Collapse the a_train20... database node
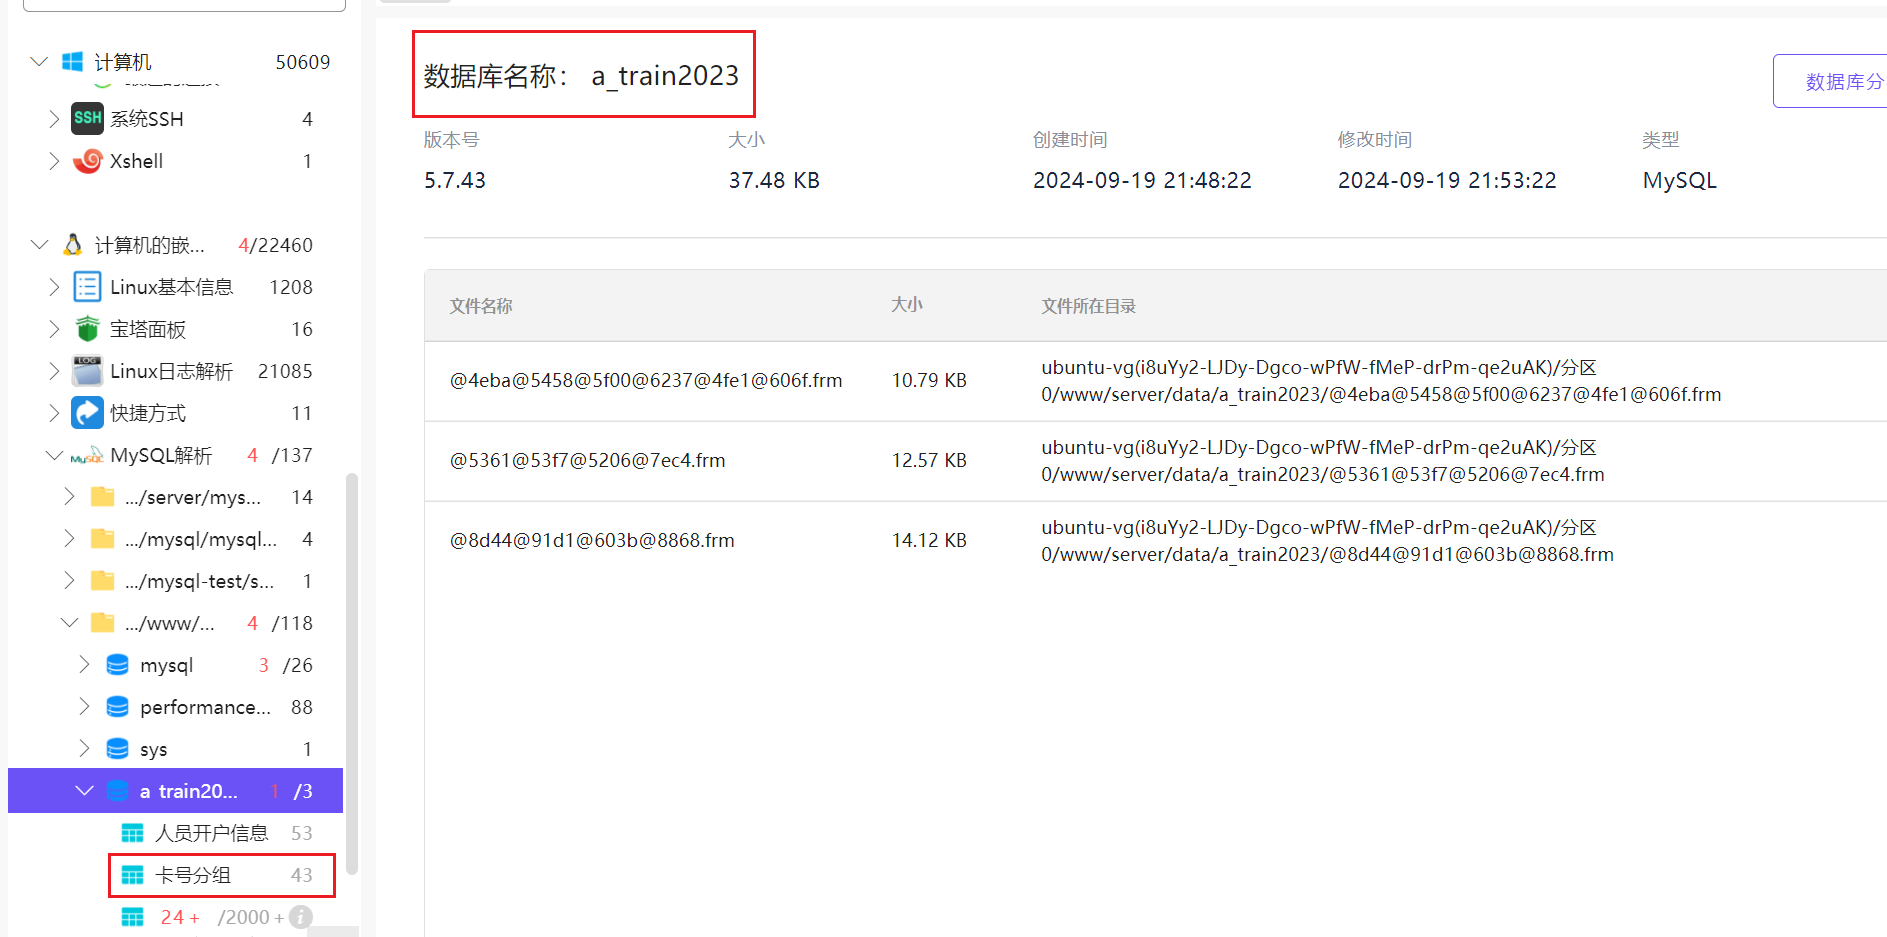Screen dimensions: 1887x937 point(84,791)
